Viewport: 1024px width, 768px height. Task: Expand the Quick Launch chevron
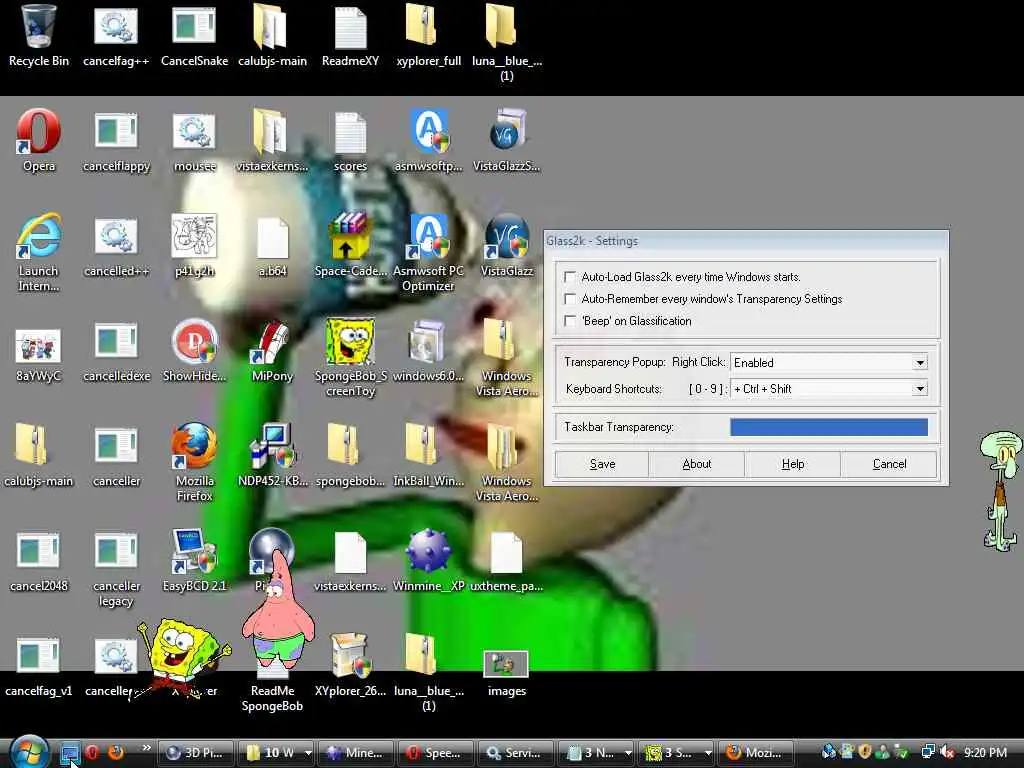pyautogui.click(x=146, y=748)
